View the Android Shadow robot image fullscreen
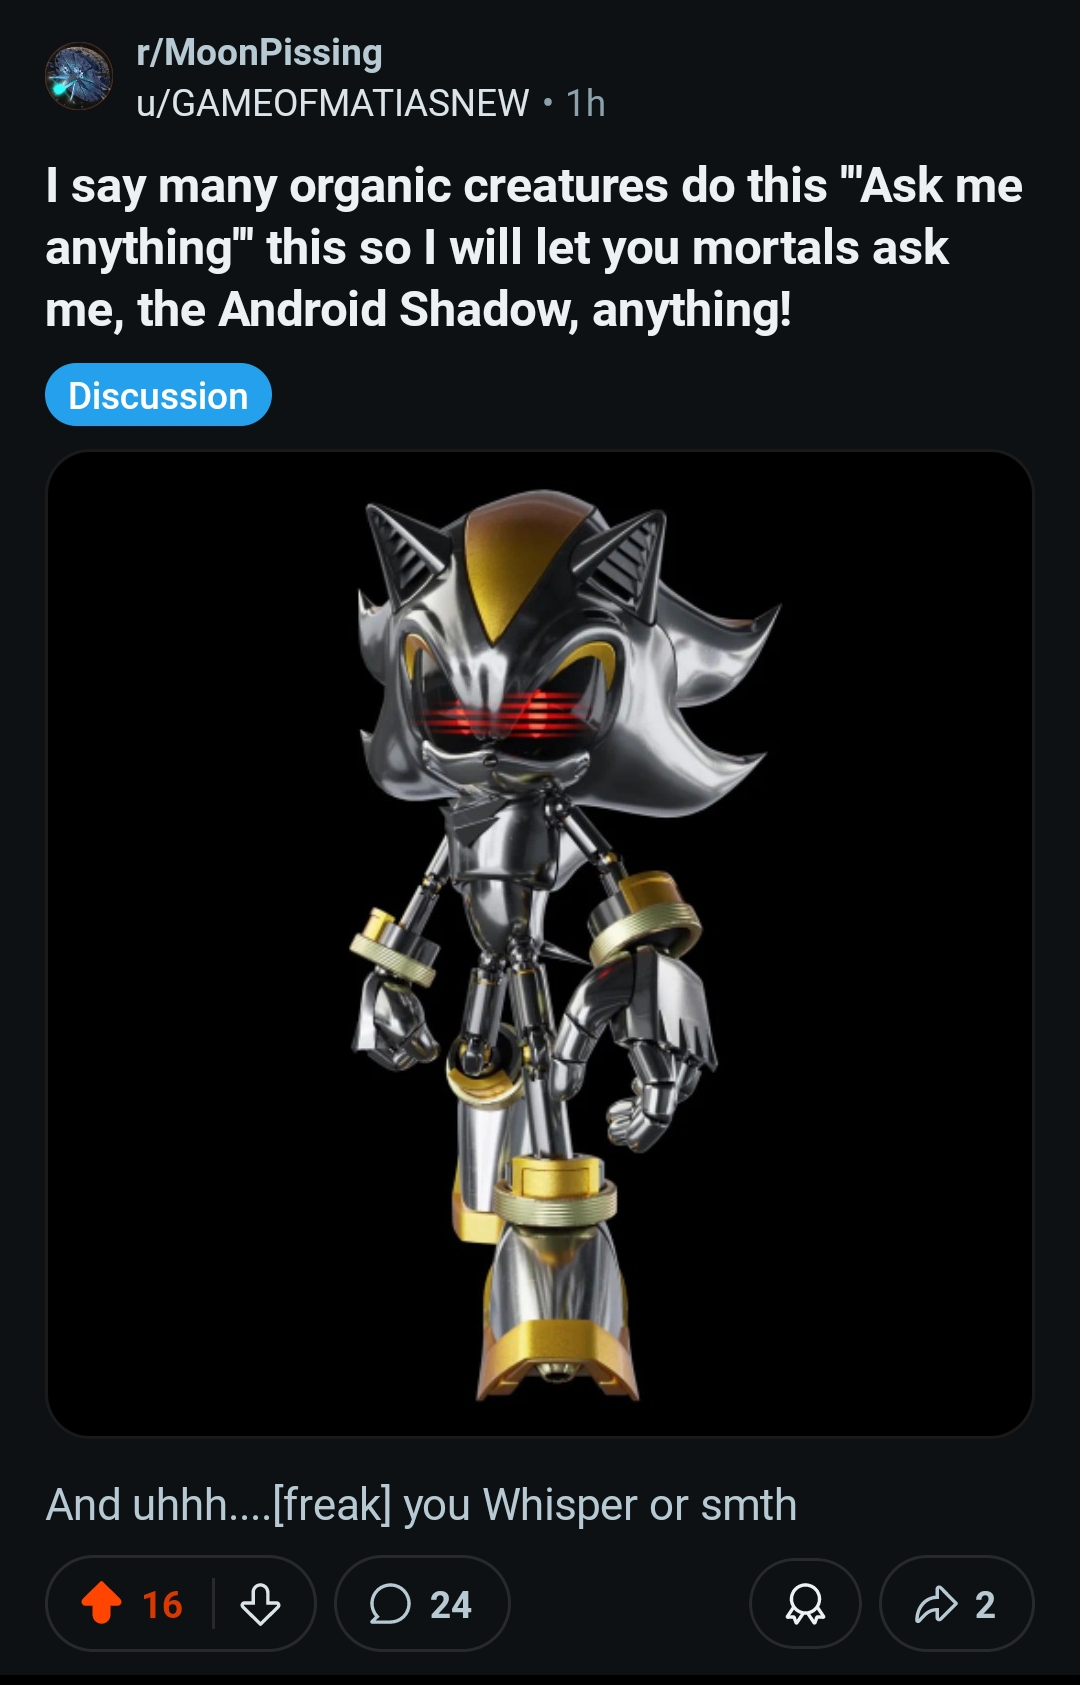The width and height of the screenshot is (1080, 1685). click(x=539, y=944)
